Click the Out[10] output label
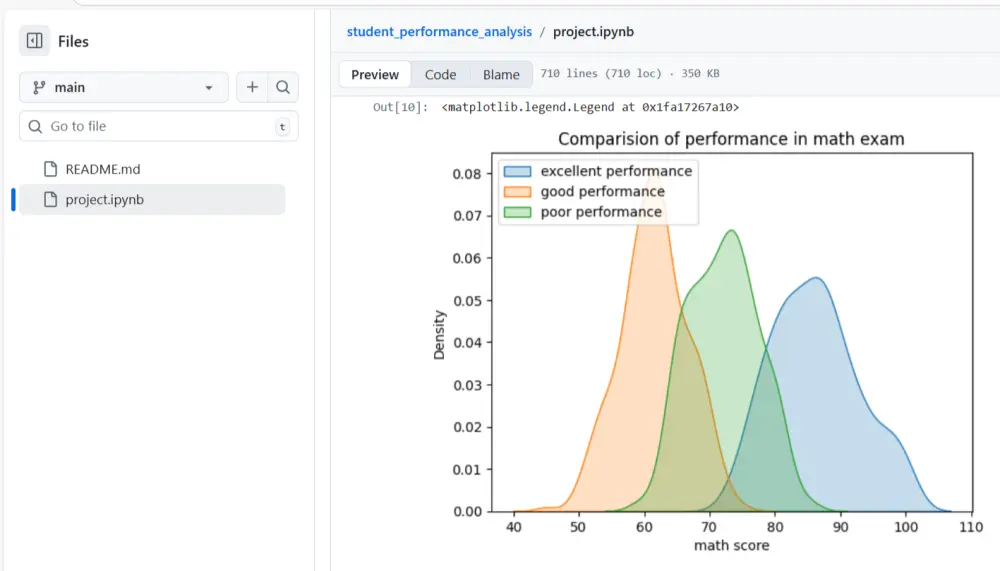Image resolution: width=1000 pixels, height=571 pixels. (x=401, y=107)
